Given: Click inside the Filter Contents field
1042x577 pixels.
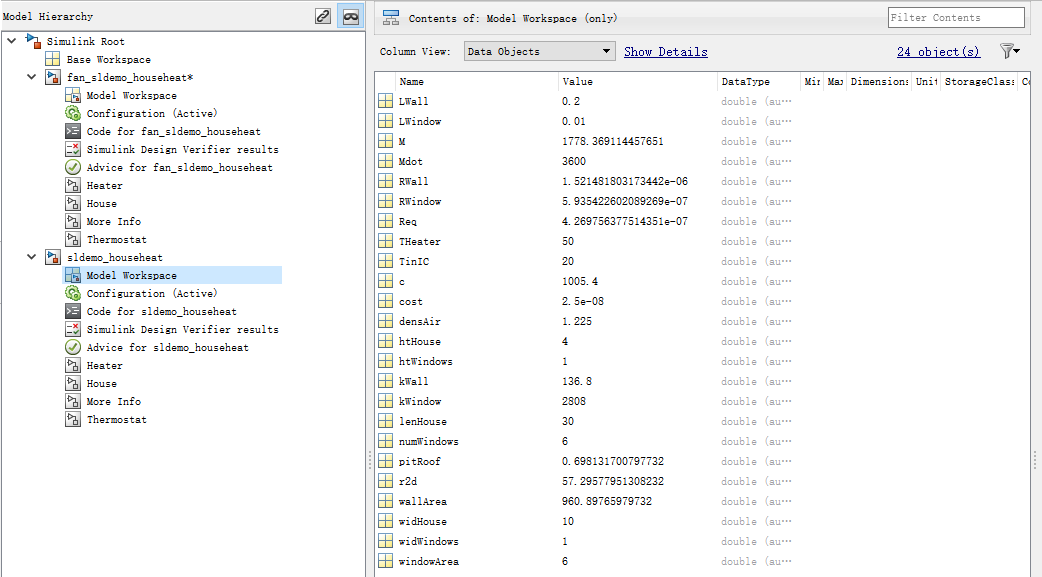Looking at the screenshot, I should click(x=954, y=17).
